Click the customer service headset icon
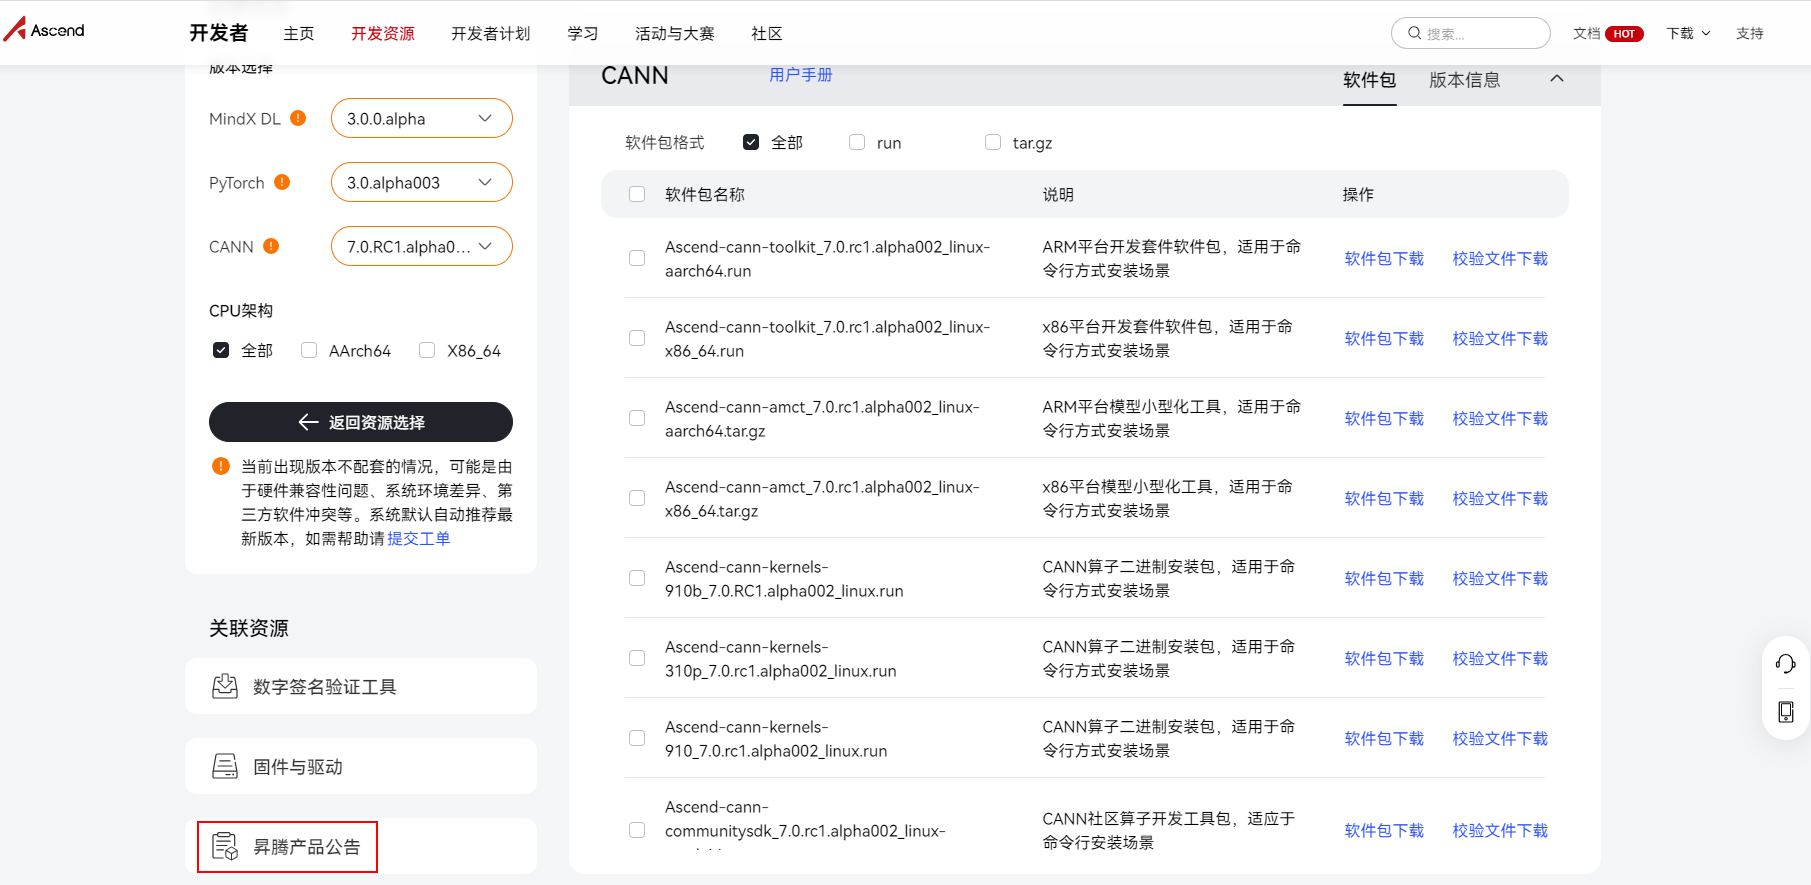Image resolution: width=1811 pixels, height=885 pixels. tap(1786, 663)
